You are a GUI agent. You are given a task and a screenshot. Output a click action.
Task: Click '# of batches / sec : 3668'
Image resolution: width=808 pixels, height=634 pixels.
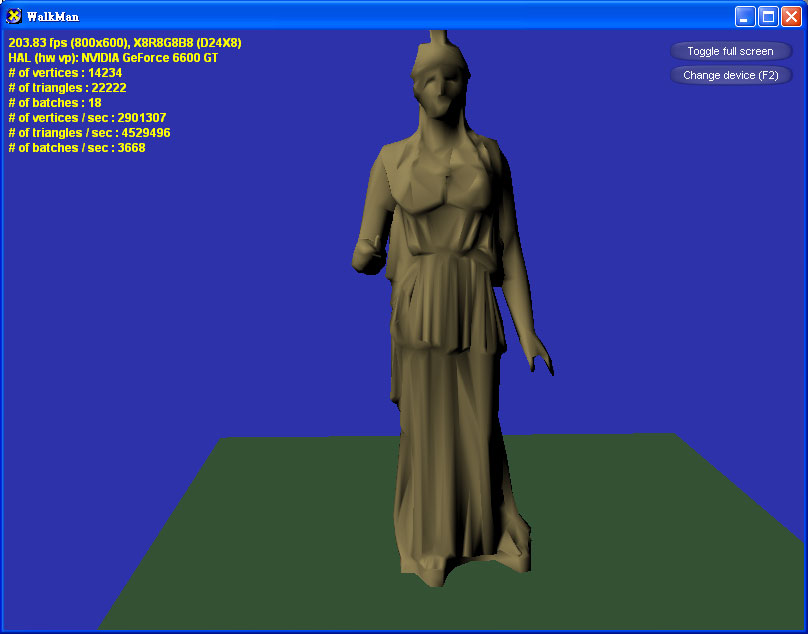click(x=77, y=147)
